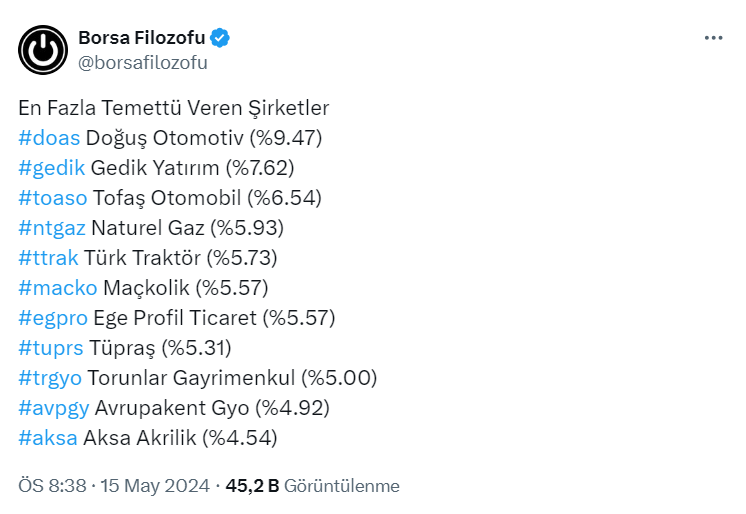
Task: Open the #aksa hashtag
Action: pyautogui.click(x=48, y=438)
